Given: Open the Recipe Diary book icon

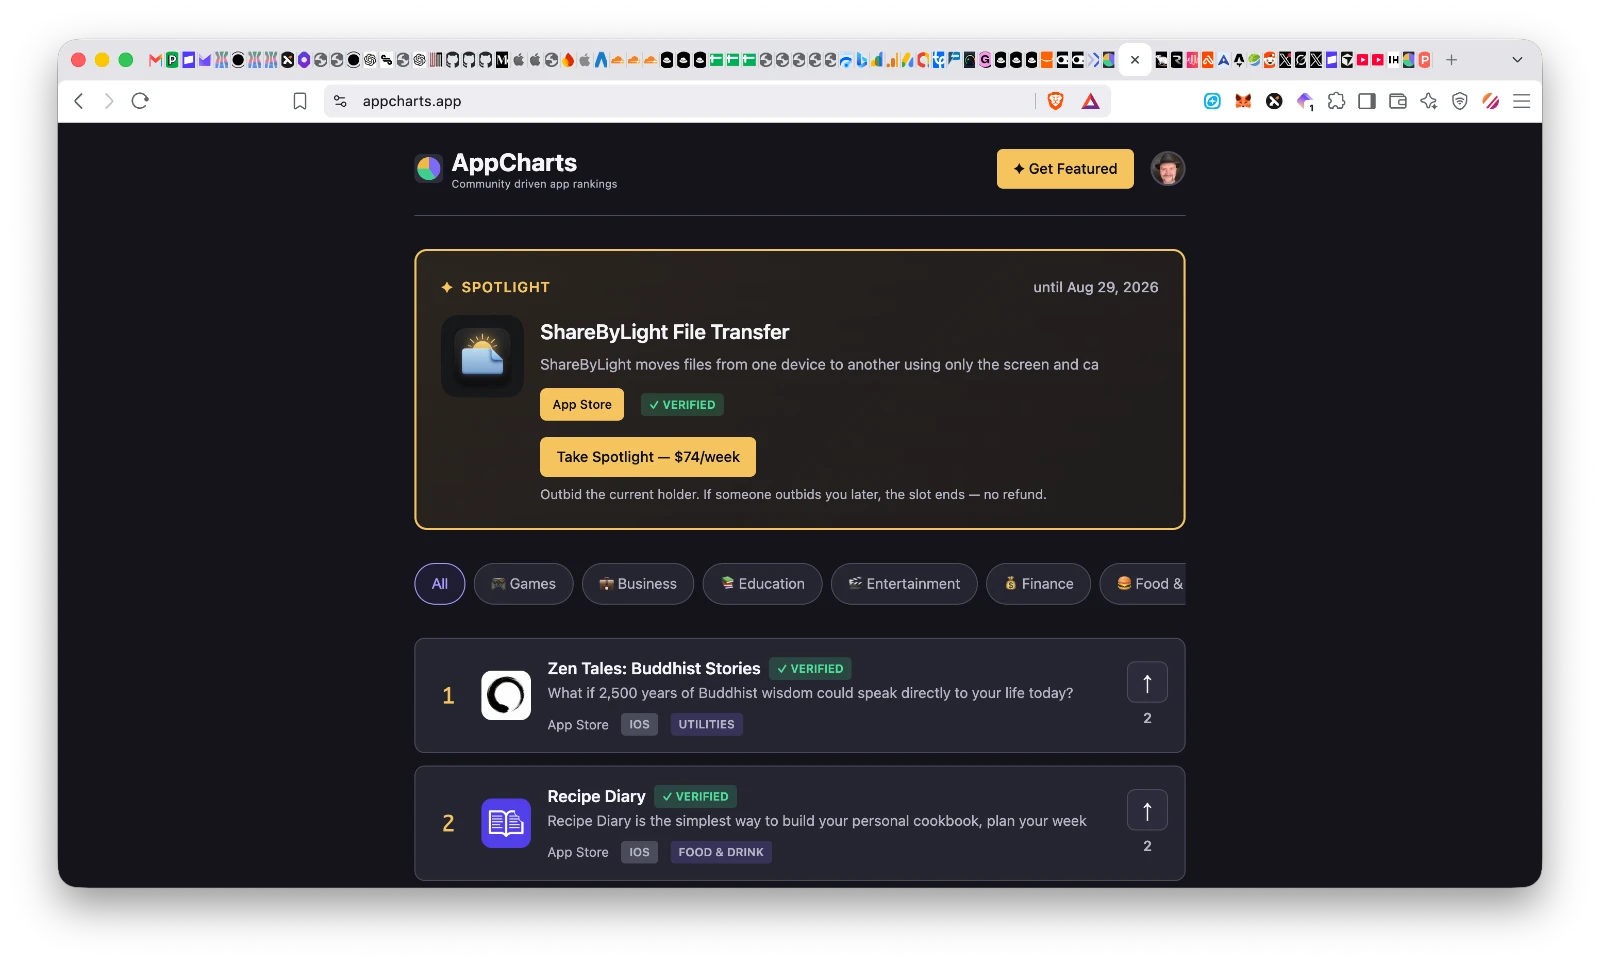Looking at the screenshot, I should [x=506, y=823].
